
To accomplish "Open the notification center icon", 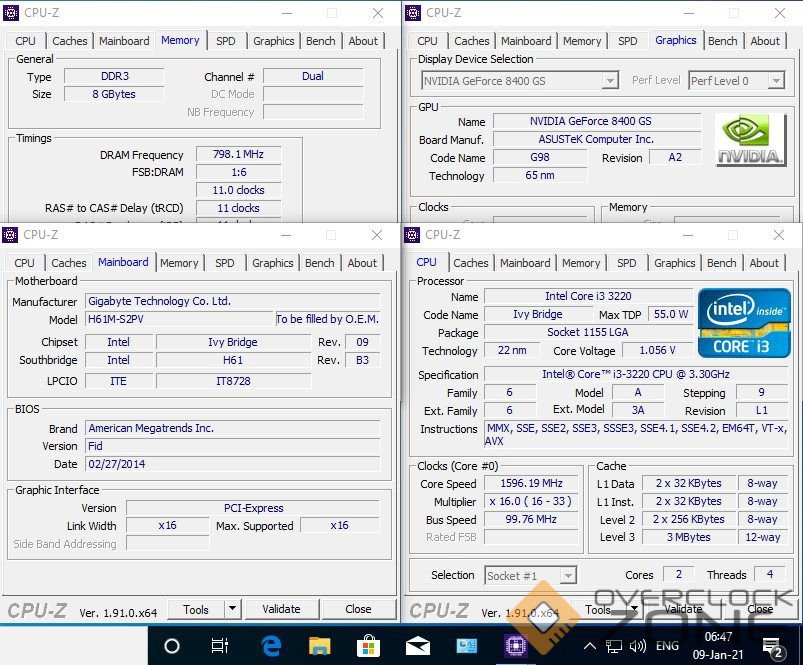I will coord(773,646).
